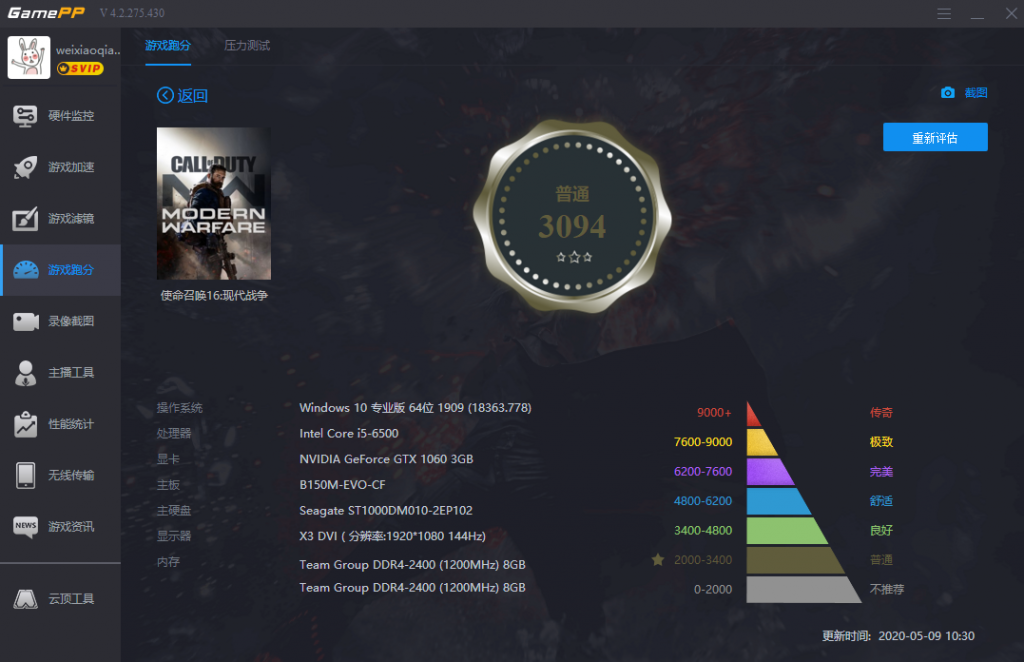1024x662 pixels.
Task: Click the Intel Core i5-6500 processor text
Action: pos(349,433)
